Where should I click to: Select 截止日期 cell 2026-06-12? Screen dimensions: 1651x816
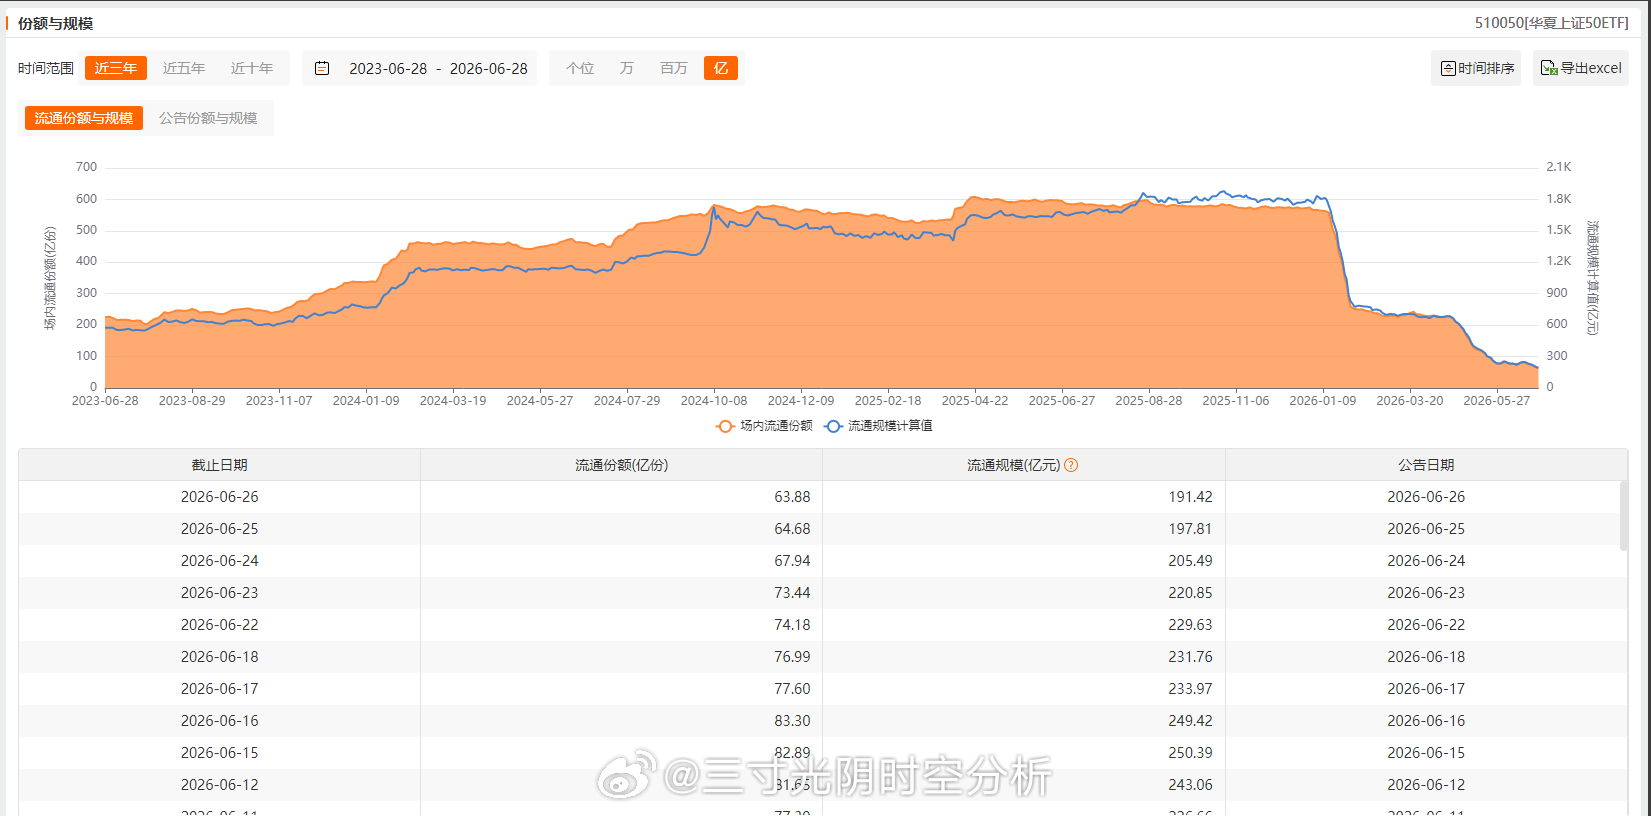tap(220, 785)
